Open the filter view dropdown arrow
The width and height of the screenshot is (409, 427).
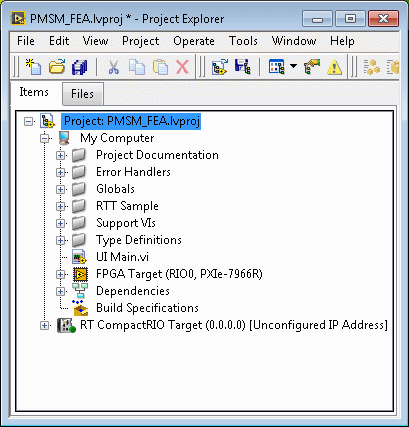coord(293,66)
